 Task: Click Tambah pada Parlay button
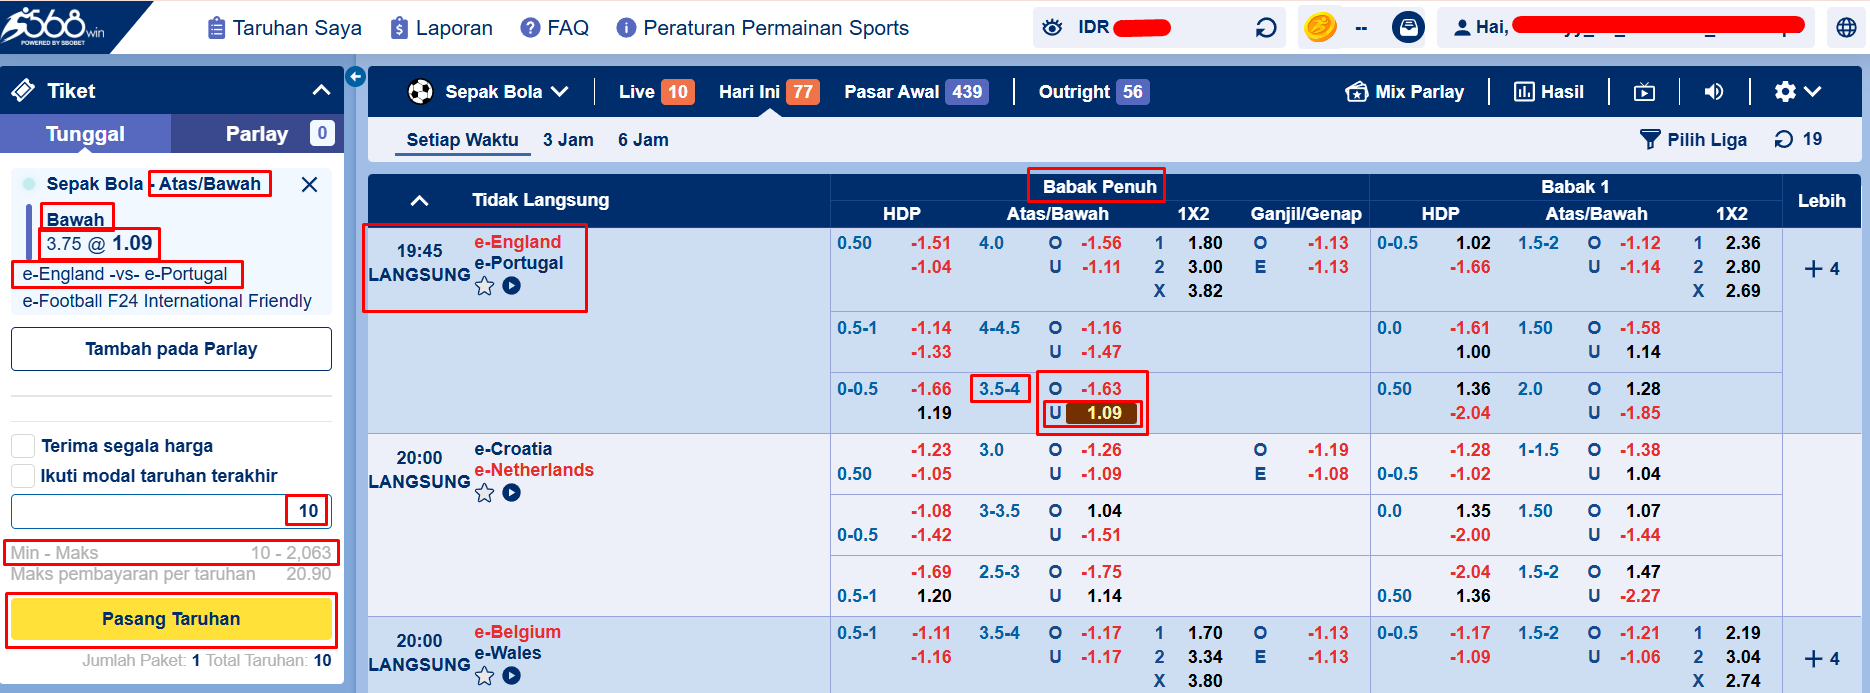(171, 349)
